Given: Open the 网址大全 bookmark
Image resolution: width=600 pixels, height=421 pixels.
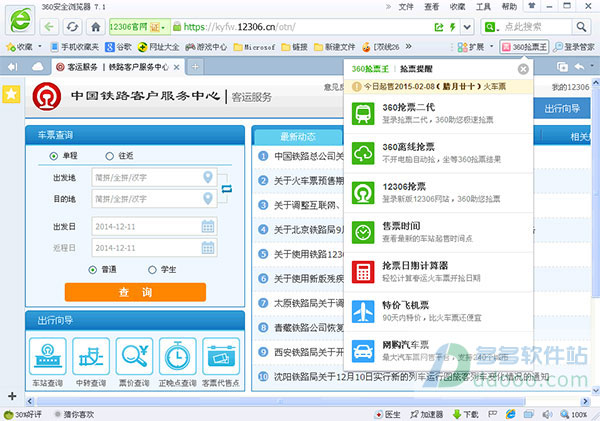Looking at the screenshot, I should 158,47.
